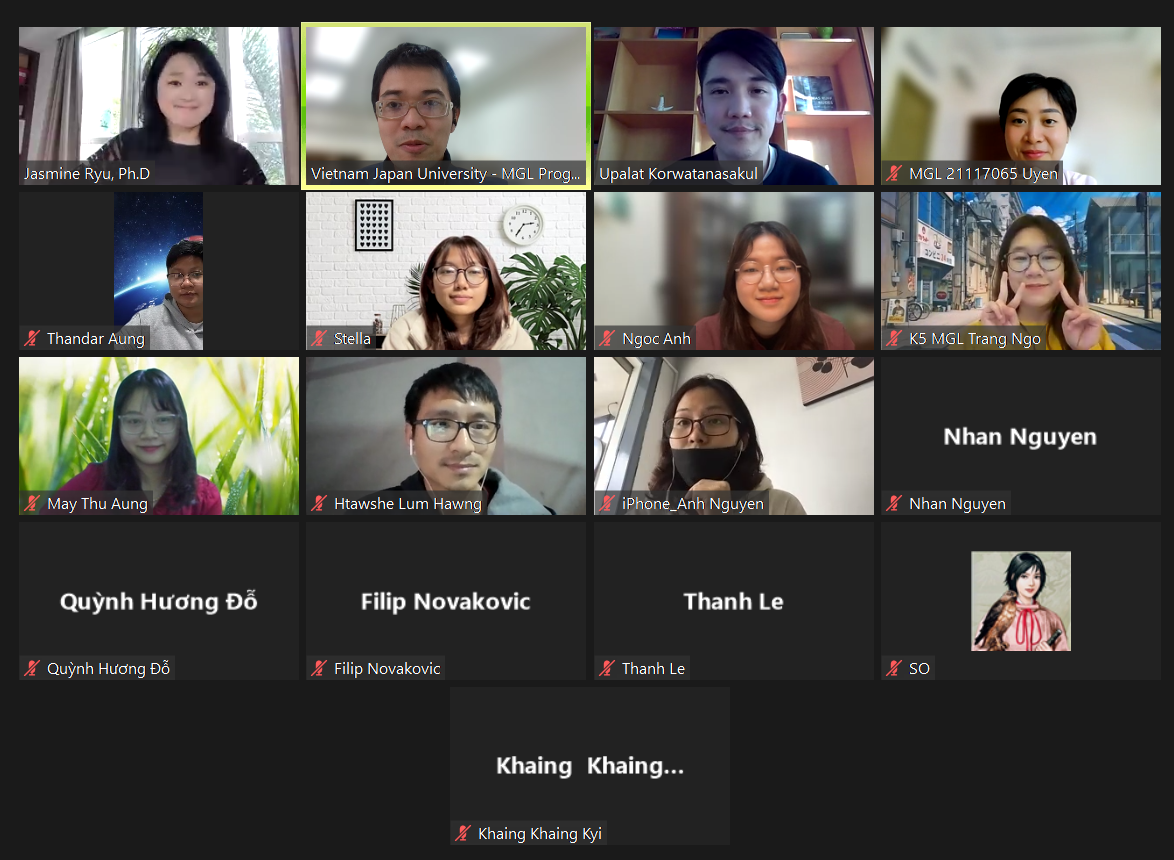1174x860 pixels.
Task: Click muted microphone icon by Ngoc Anh
Action: click(x=607, y=338)
